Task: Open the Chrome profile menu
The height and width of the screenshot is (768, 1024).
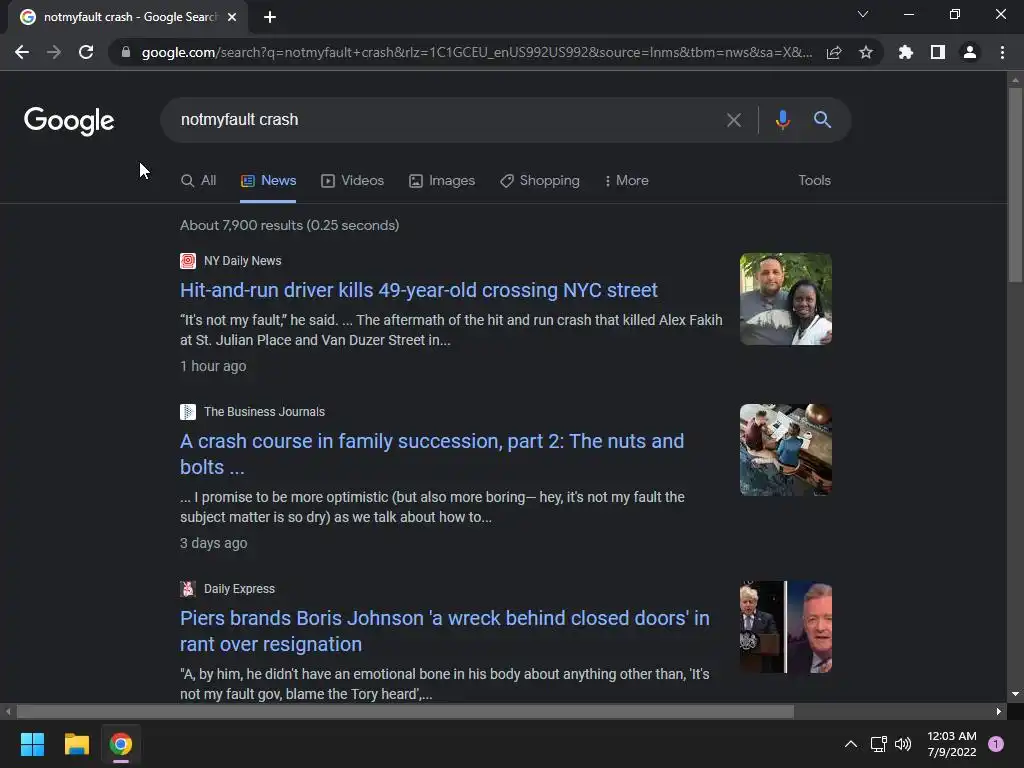Action: (970, 52)
